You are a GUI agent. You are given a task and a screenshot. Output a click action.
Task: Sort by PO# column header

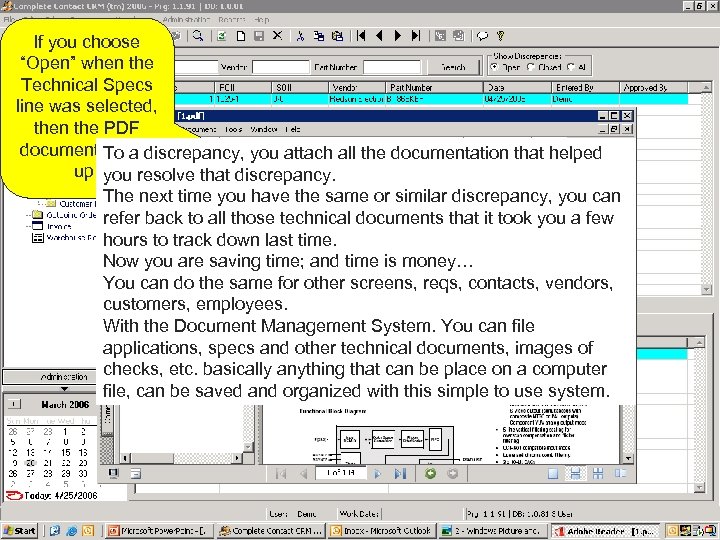pyautogui.click(x=243, y=87)
